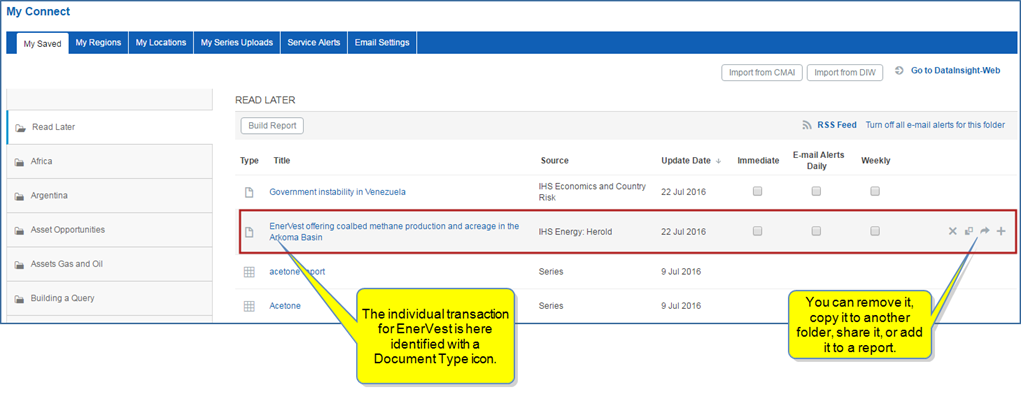This screenshot has width=1021, height=394.
Task: Click Building a Query folder icon
Action: point(19,299)
